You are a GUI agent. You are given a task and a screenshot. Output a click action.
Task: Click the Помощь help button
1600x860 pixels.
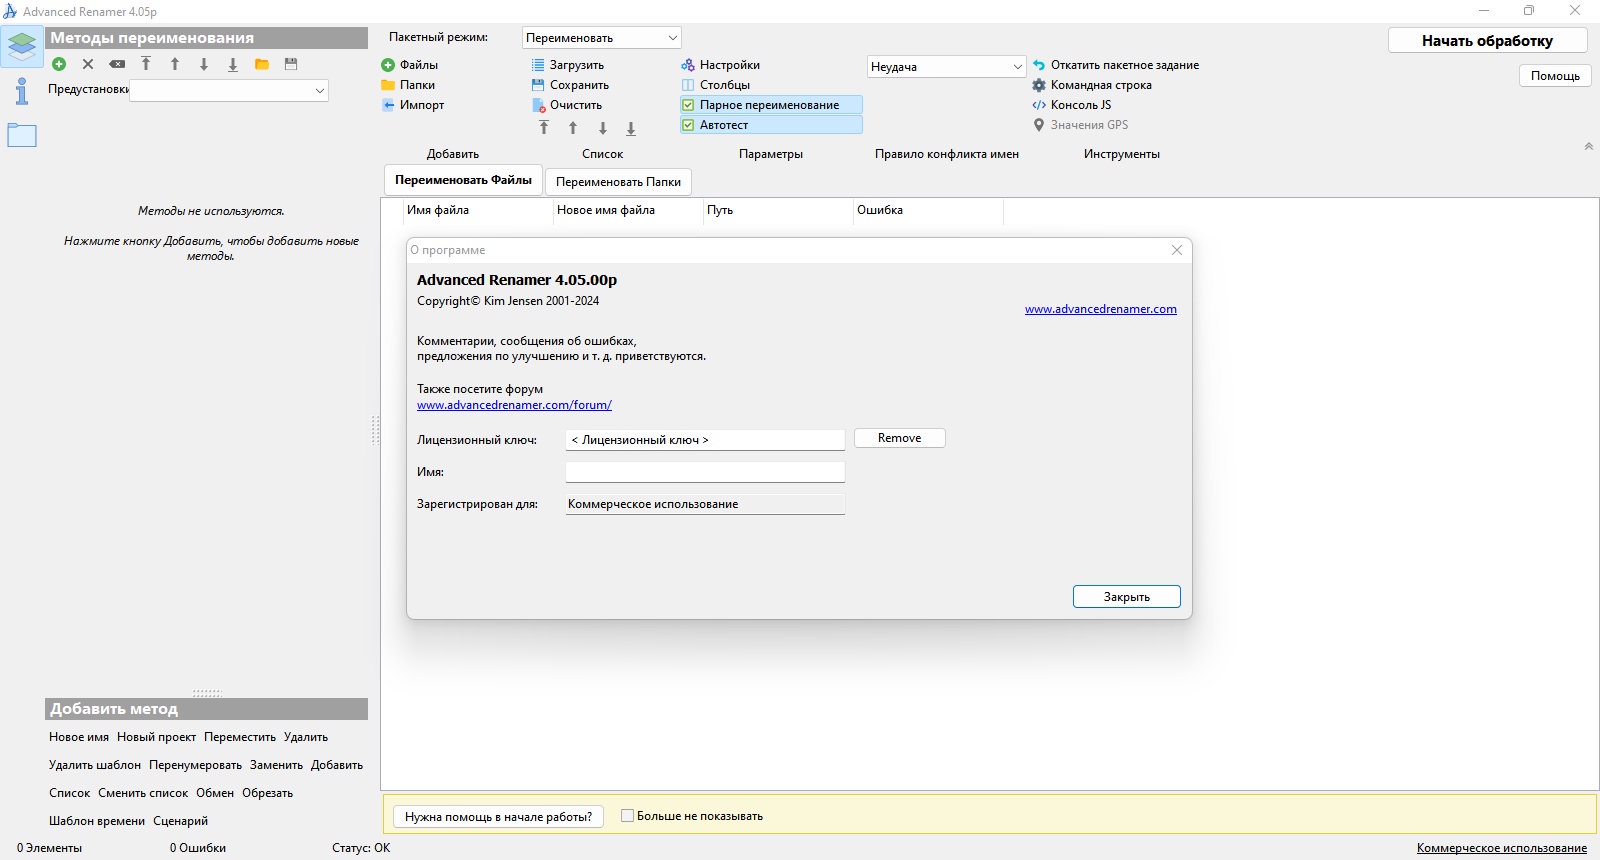point(1555,76)
